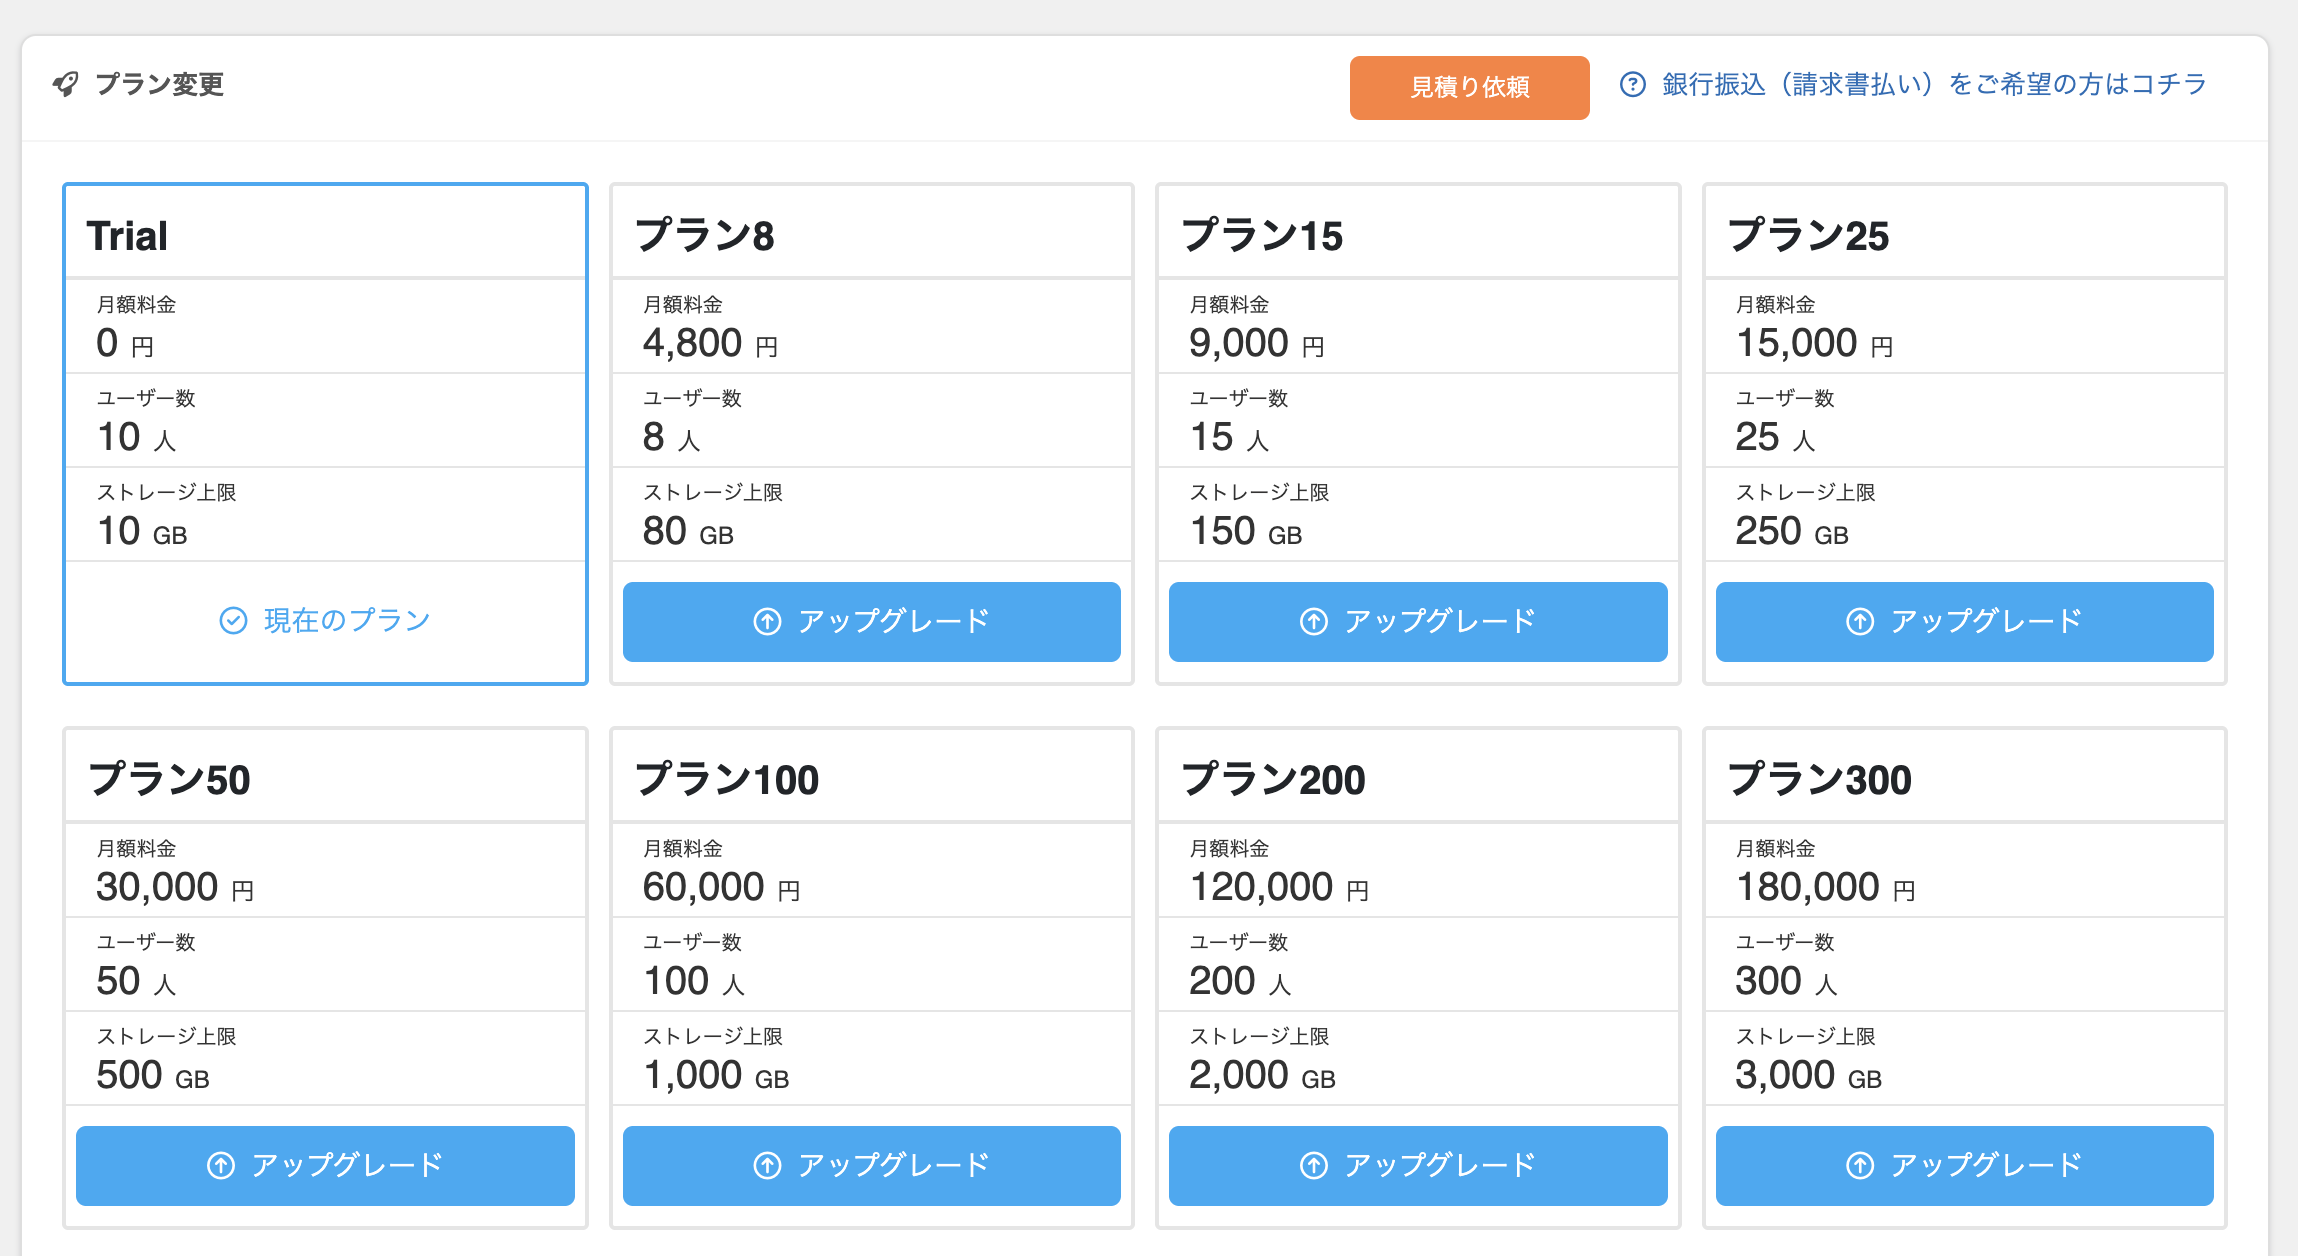Upgrade to プラン8

(871, 621)
